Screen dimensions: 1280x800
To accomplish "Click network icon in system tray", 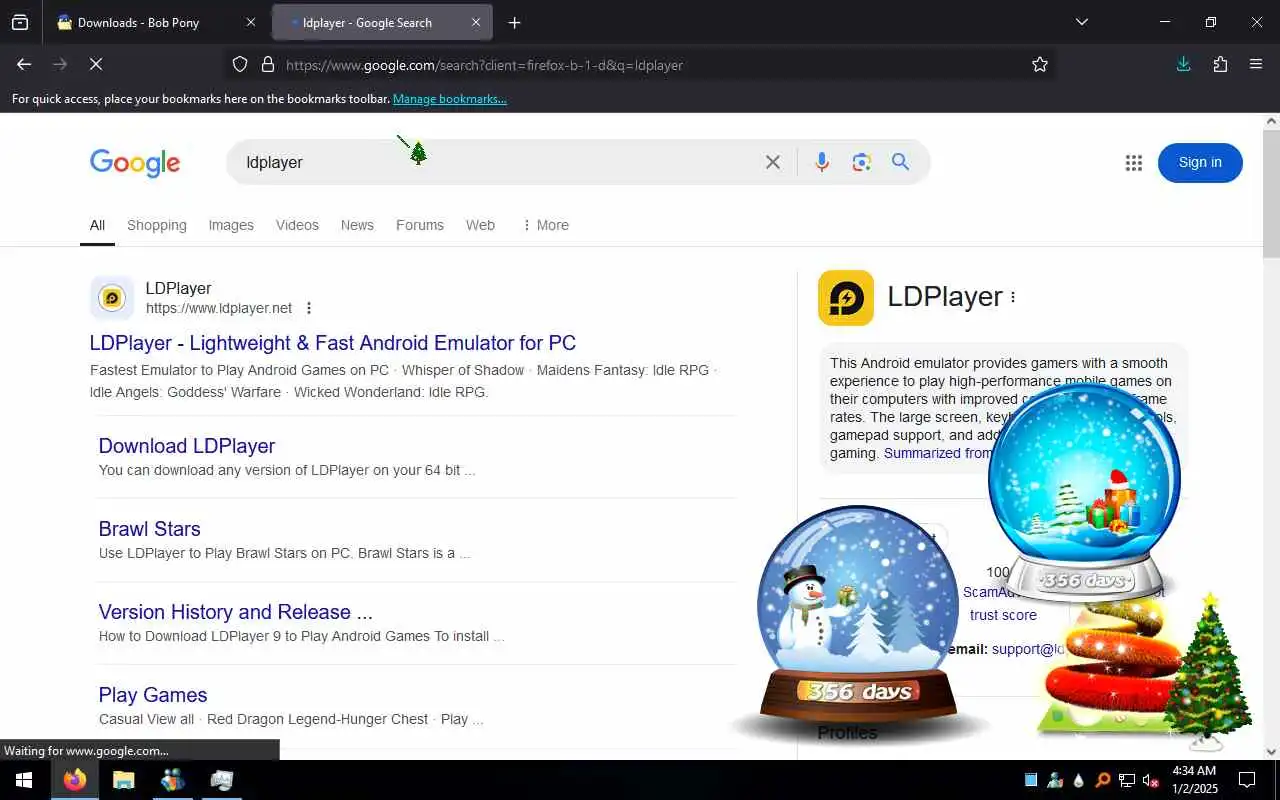I will pyautogui.click(x=1127, y=780).
